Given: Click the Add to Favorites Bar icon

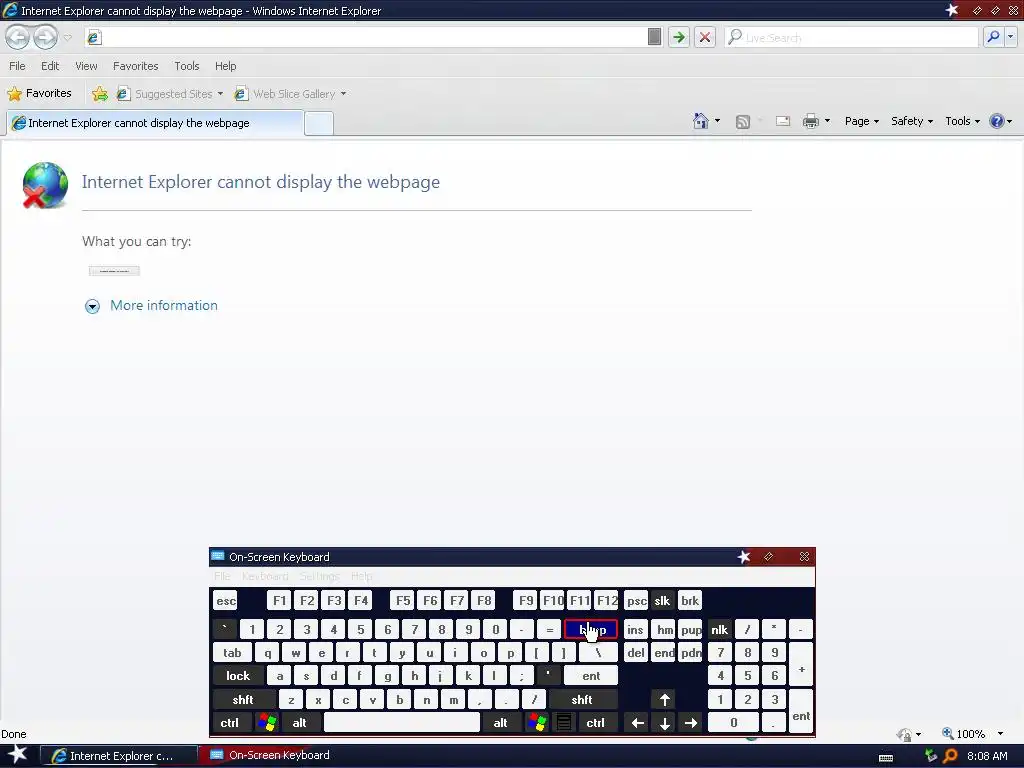Looking at the screenshot, I should click(100, 94).
